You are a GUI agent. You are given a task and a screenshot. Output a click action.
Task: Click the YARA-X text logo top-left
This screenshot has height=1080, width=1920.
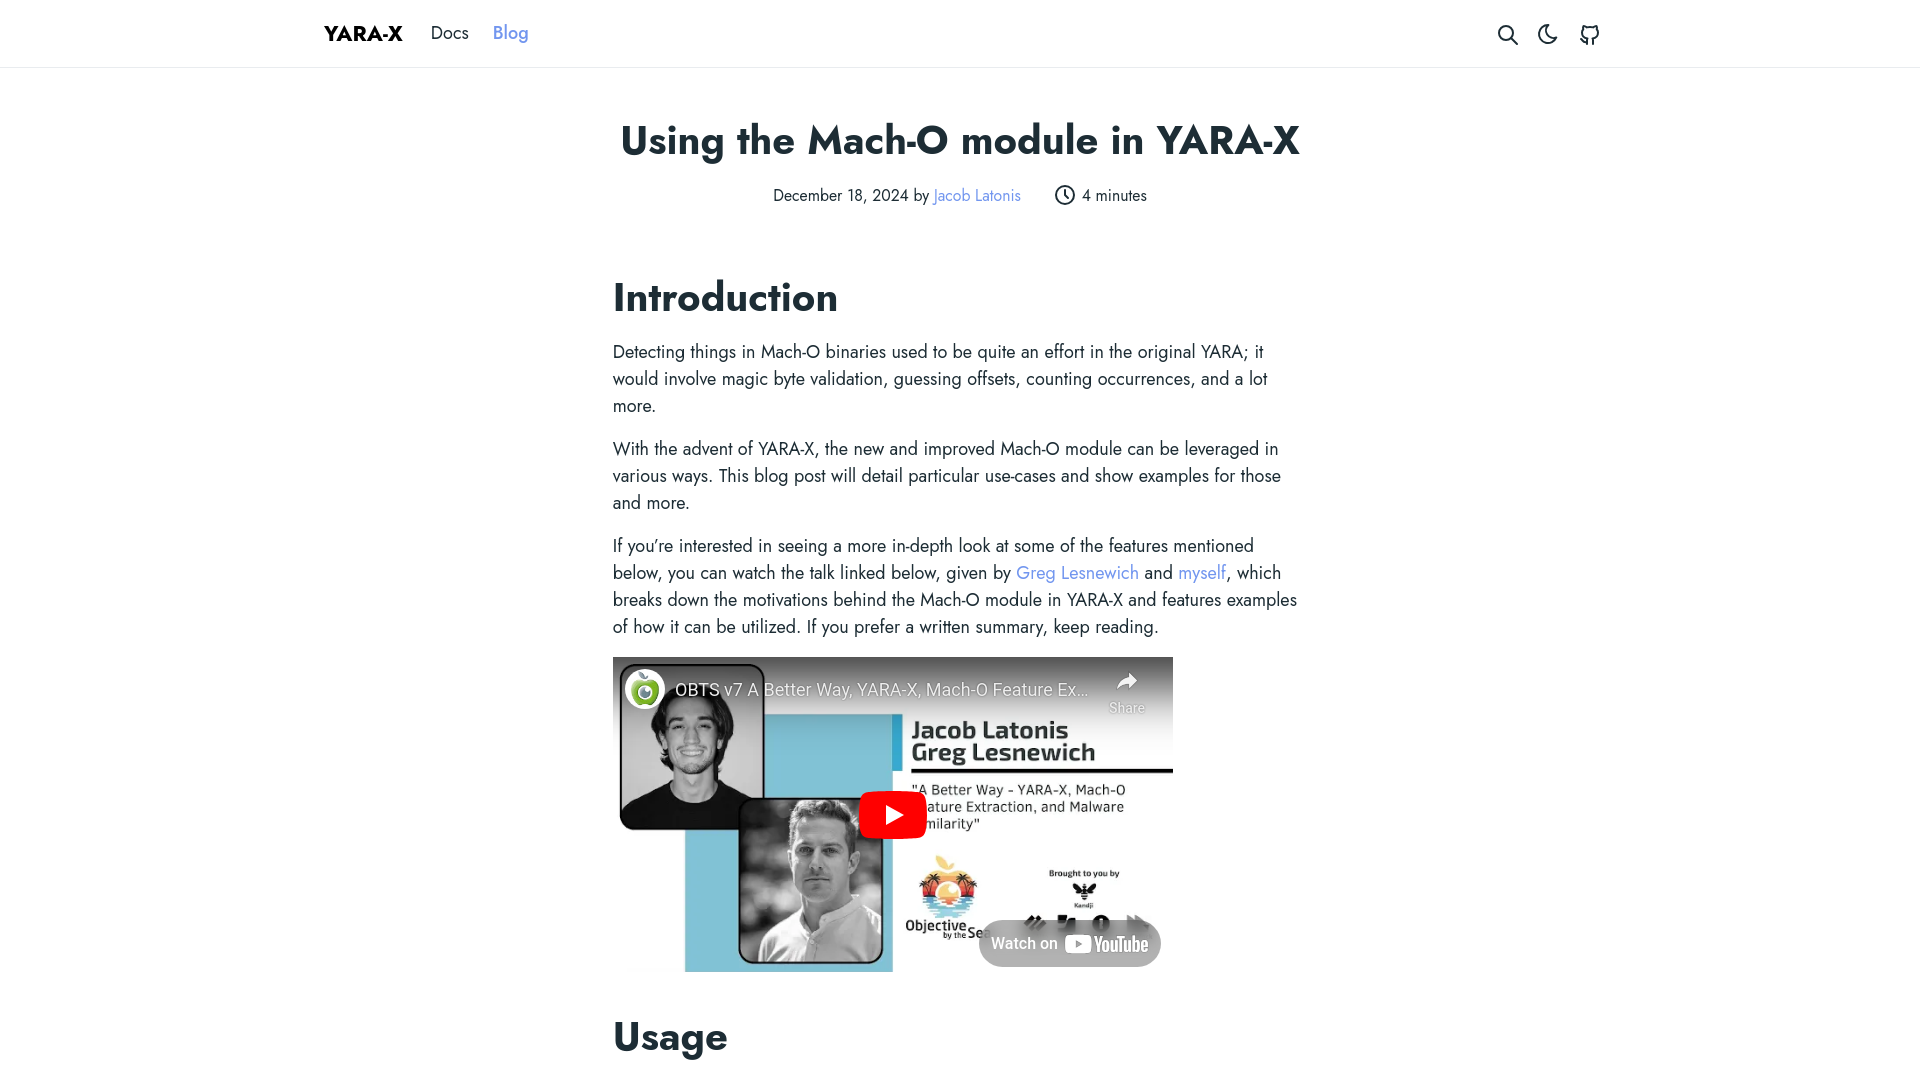[363, 33]
